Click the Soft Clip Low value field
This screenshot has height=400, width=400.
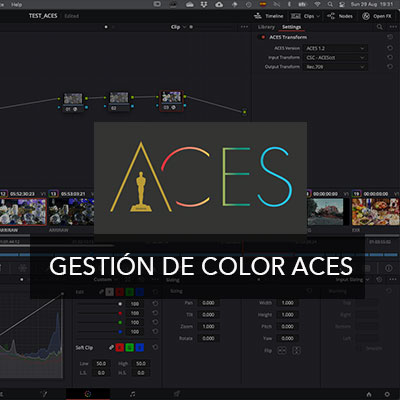pyautogui.click(x=101, y=363)
